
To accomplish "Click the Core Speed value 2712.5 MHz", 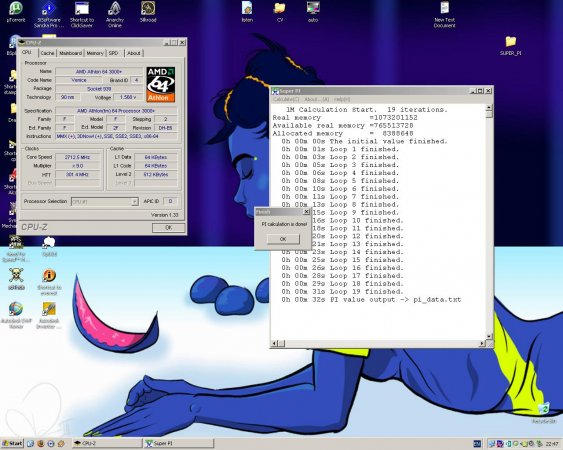I will pos(78,157).
